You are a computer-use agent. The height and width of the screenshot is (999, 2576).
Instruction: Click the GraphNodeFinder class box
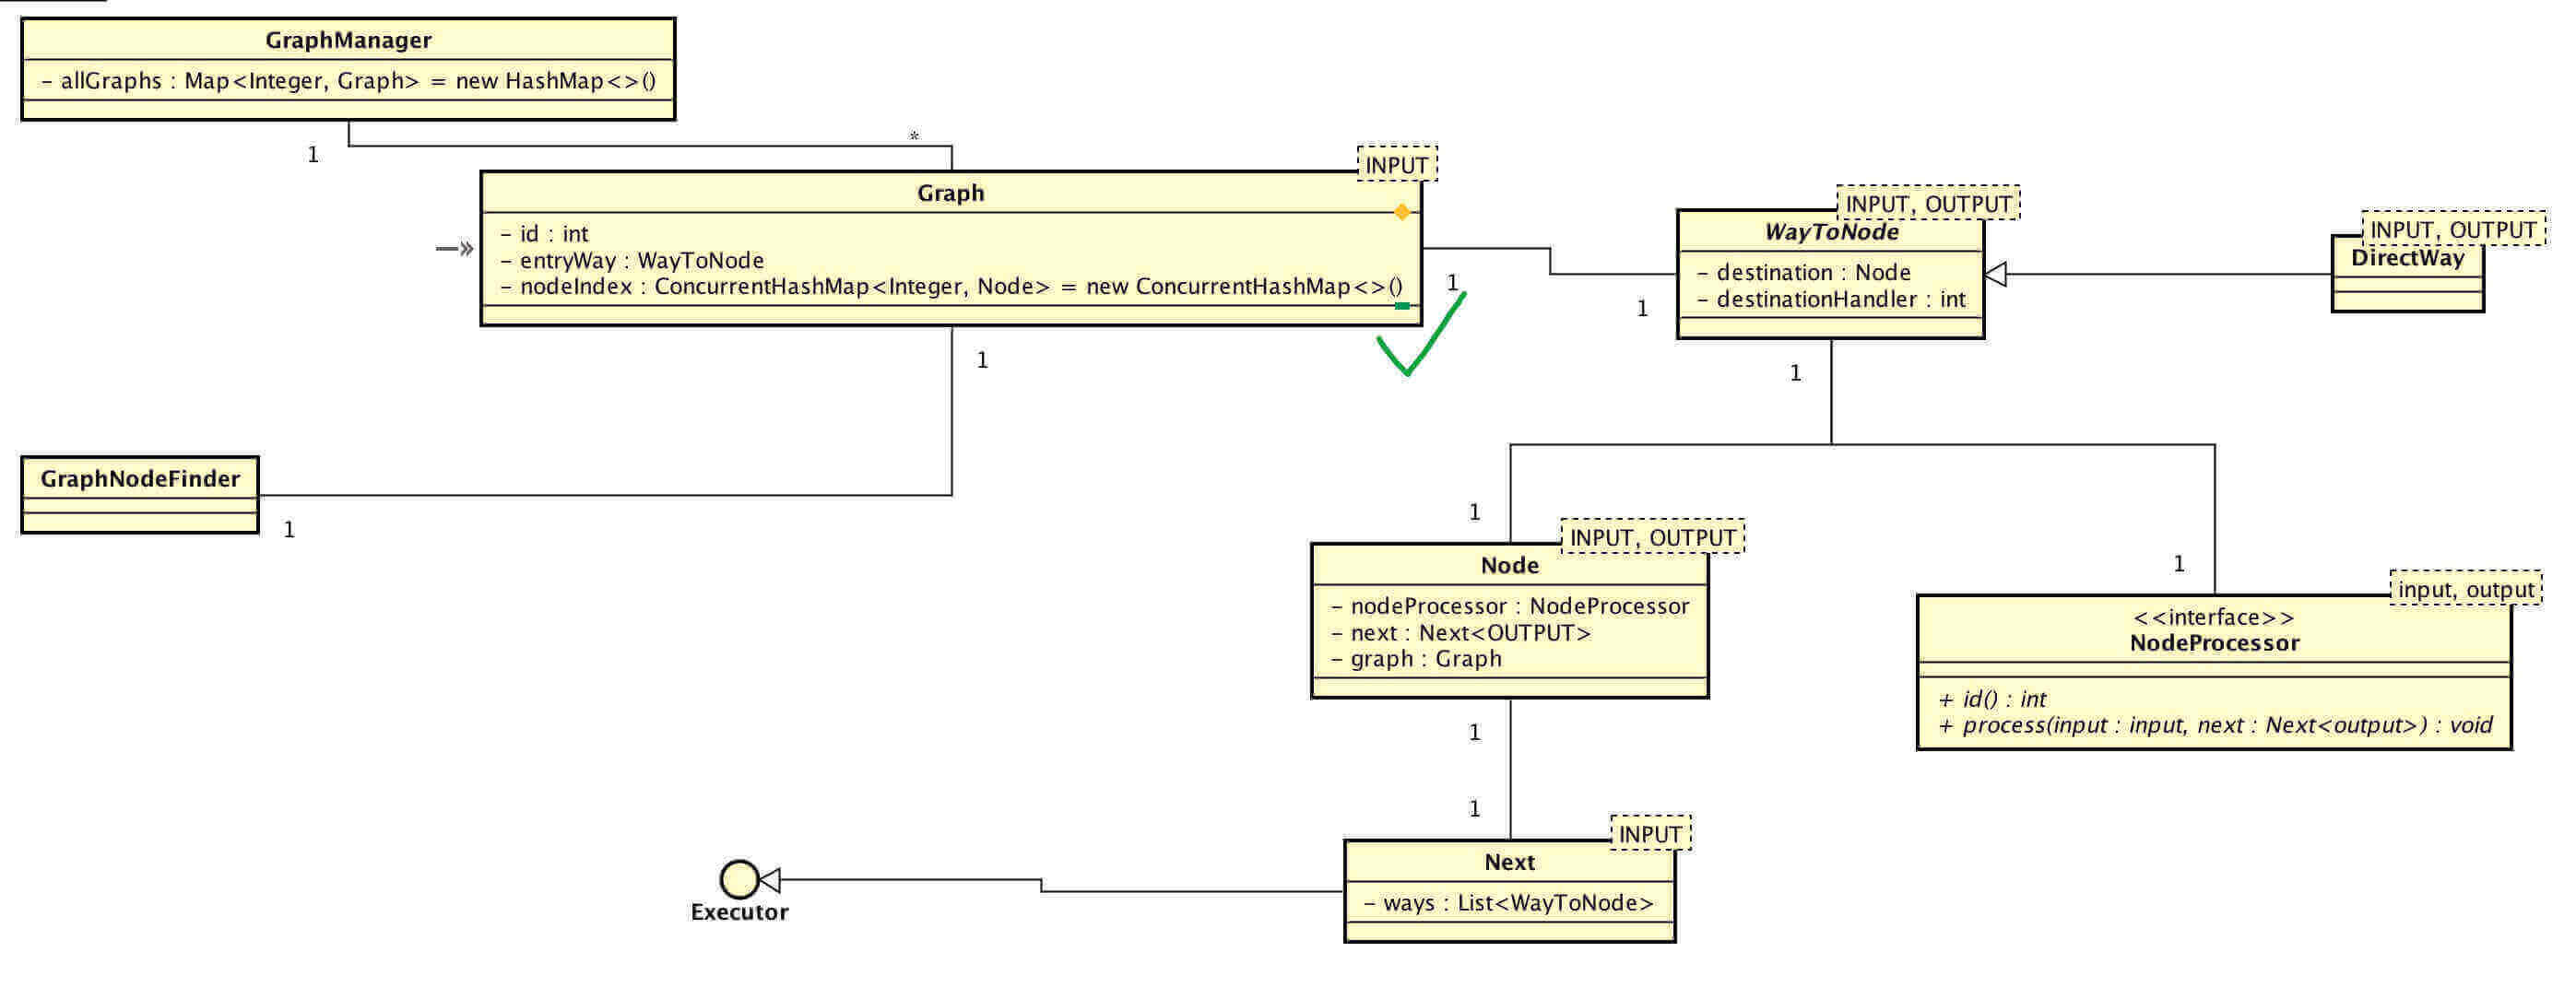point(140,495)
